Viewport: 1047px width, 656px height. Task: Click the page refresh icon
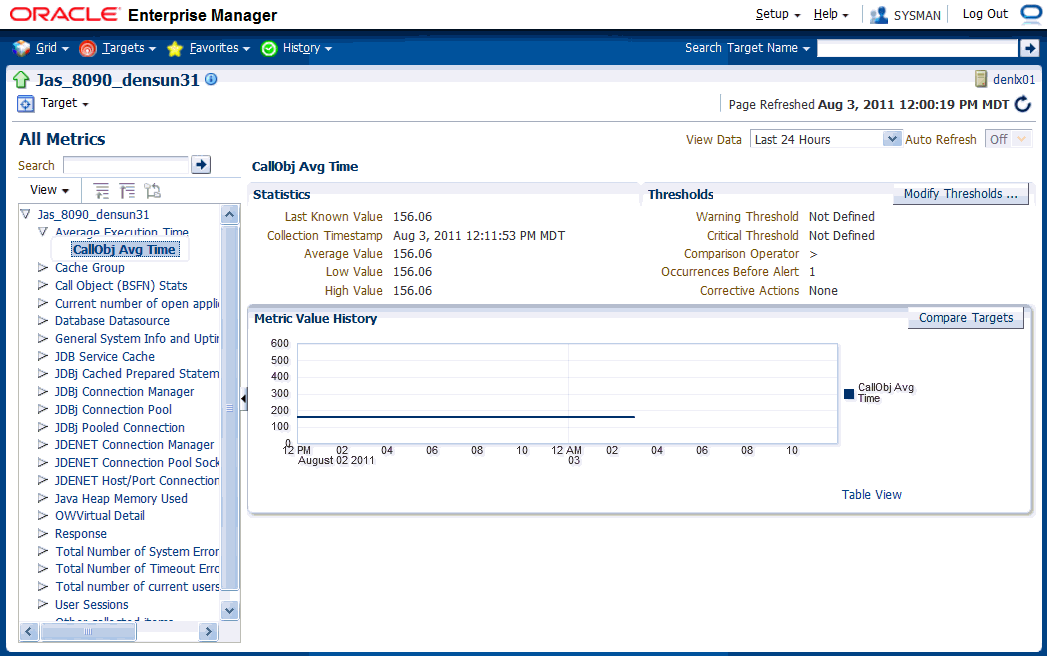click(1023, 104)
